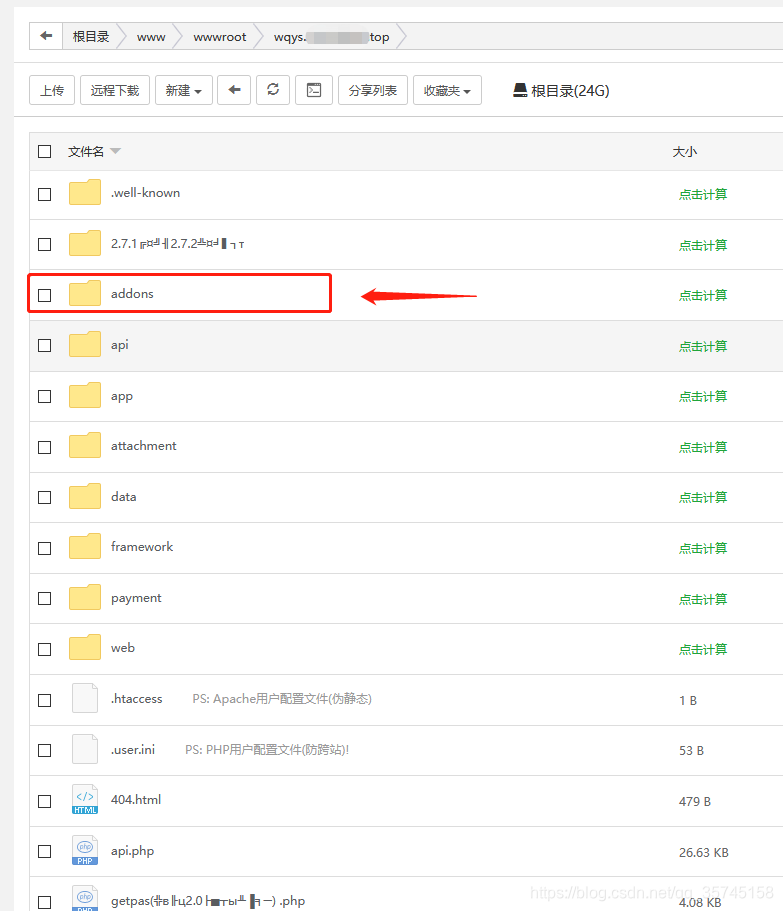The width and height of the screenshot is (783, 911).
Task: Open the attachment folder name
Action: pyautogui.click(x=143, y=446)
